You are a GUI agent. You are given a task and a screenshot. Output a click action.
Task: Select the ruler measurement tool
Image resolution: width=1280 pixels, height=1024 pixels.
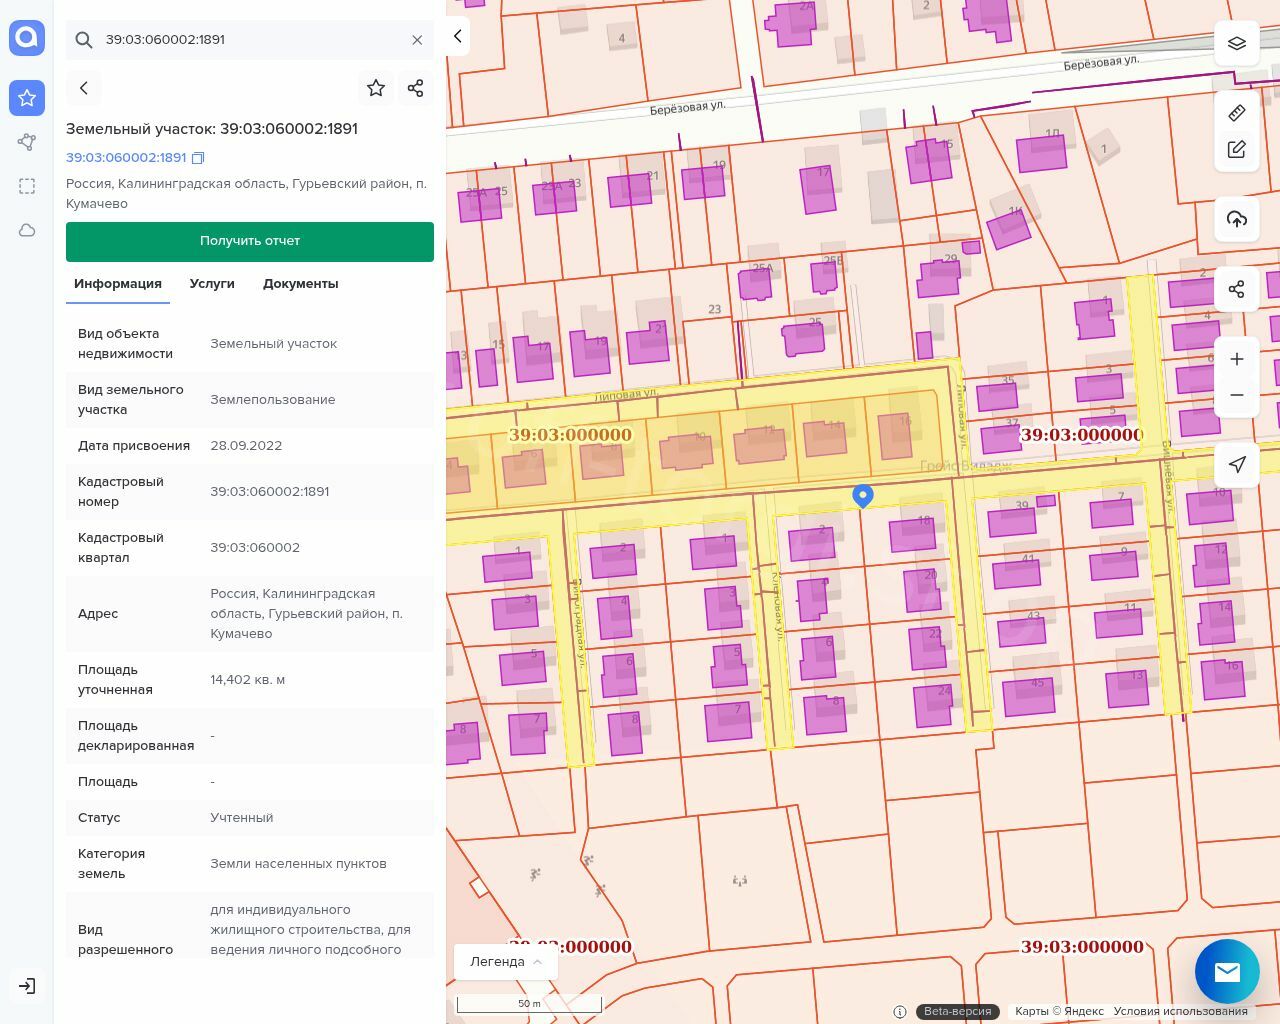(1237, 113)
